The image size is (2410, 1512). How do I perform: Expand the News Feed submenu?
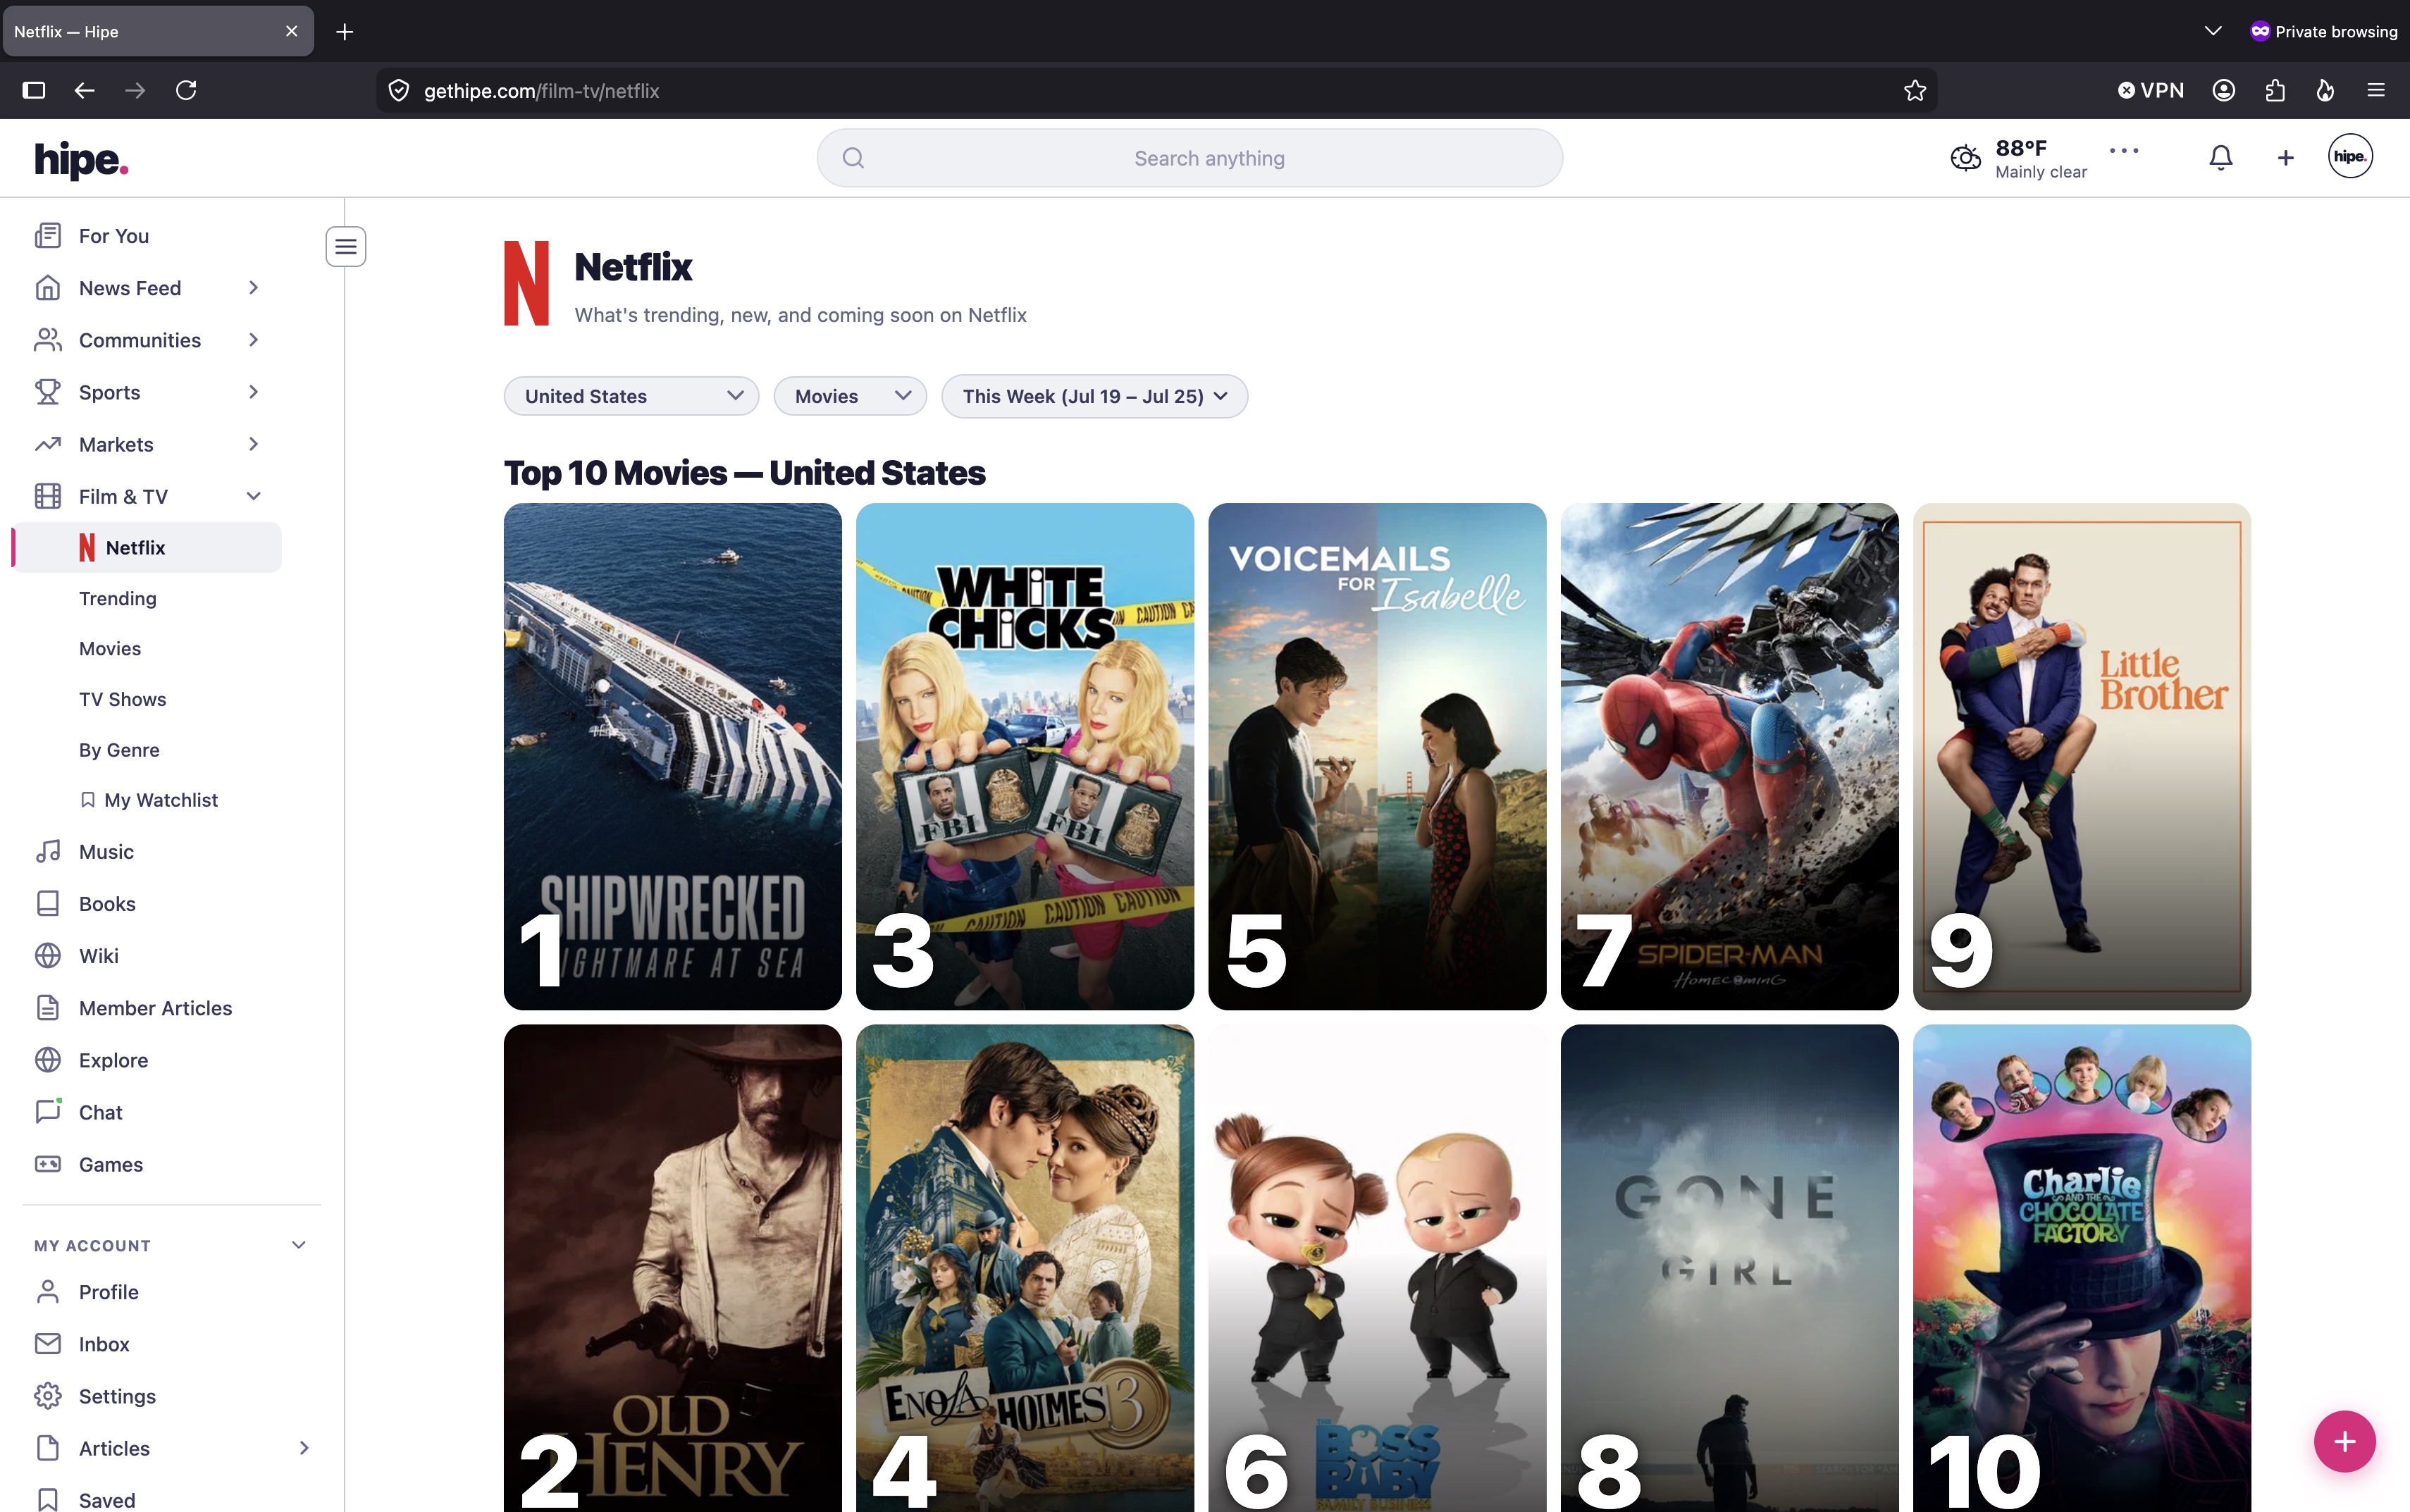tap(253, 288)
